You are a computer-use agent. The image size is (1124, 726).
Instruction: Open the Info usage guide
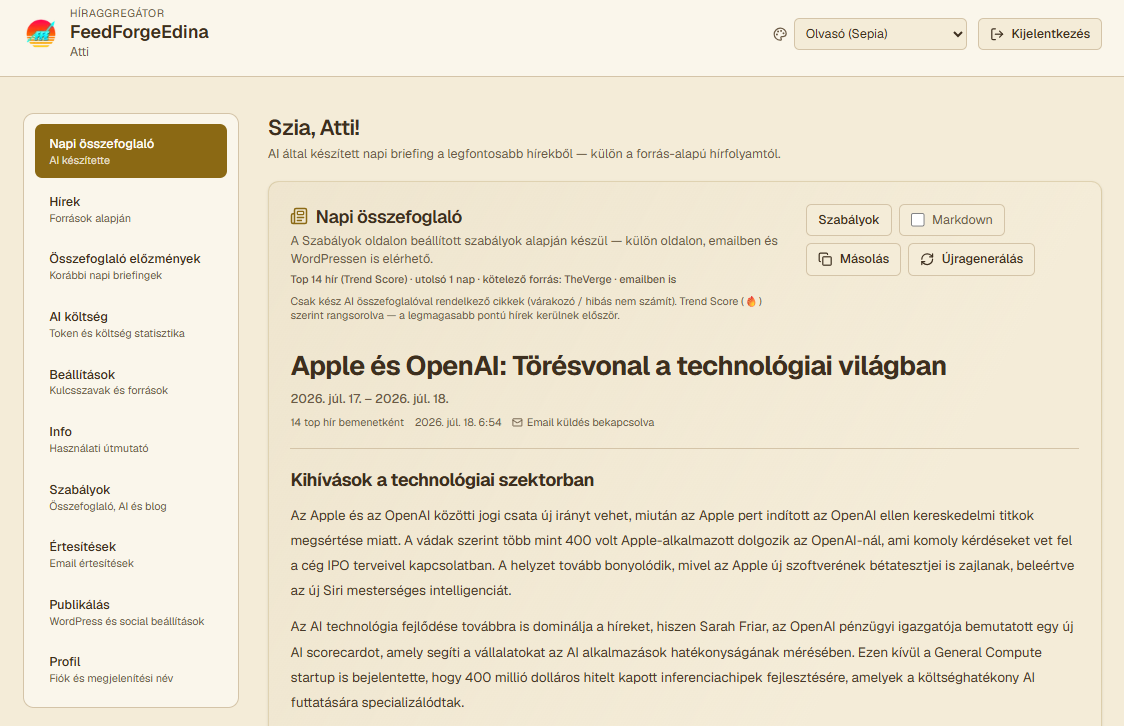pos(131,439)
